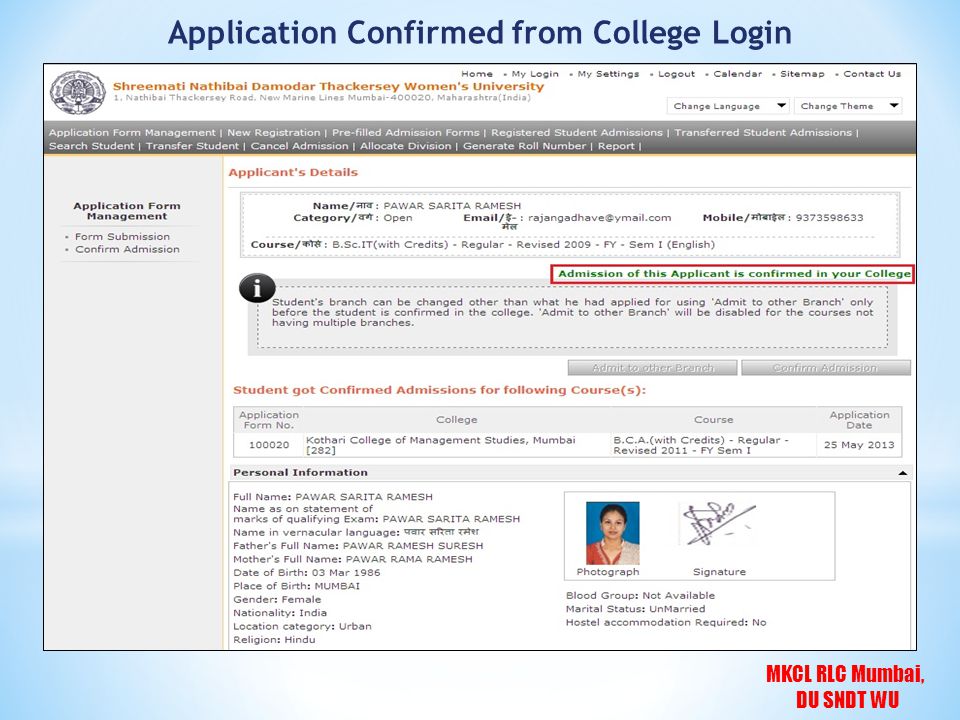Image resolution: width=960 pixels, height=720 pixels.
Task: Click the B.Sc.IT course text
Action: [523, 245]
